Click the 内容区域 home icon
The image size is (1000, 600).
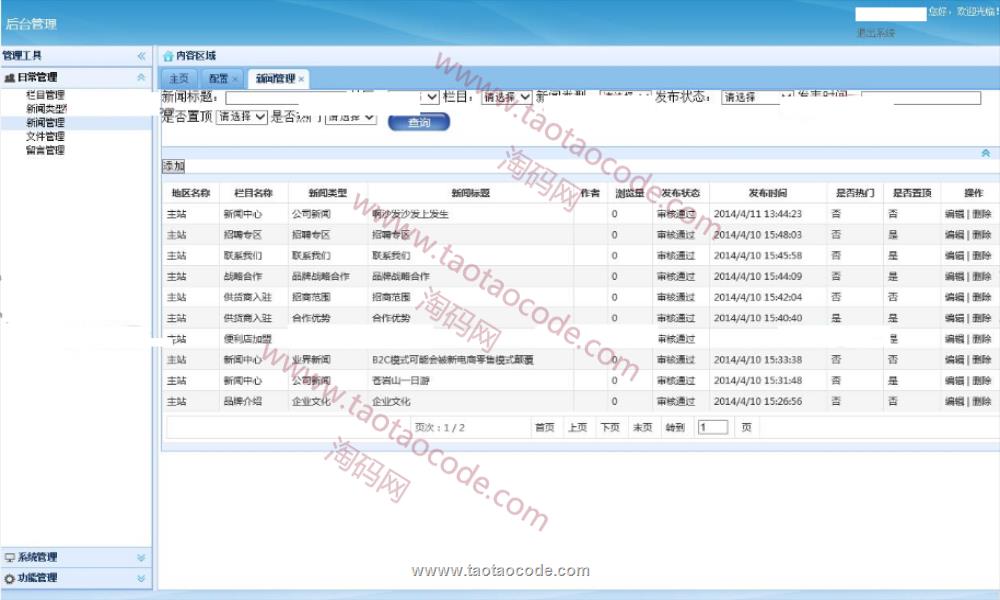(x=168, y=56)
